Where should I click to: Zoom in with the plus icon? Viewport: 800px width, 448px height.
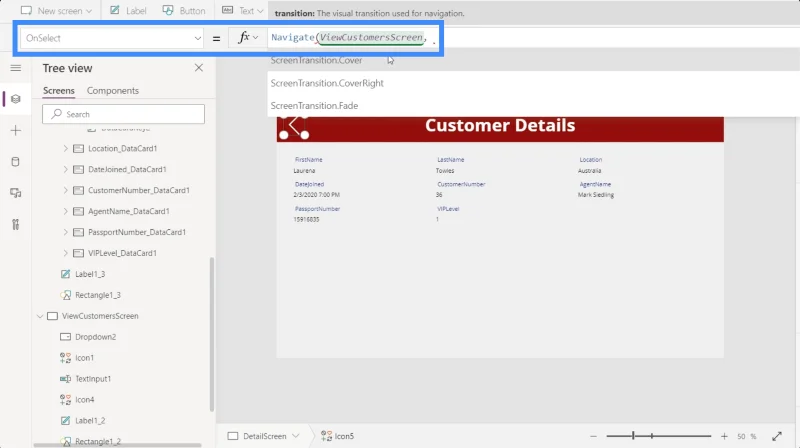pos(724,436)
